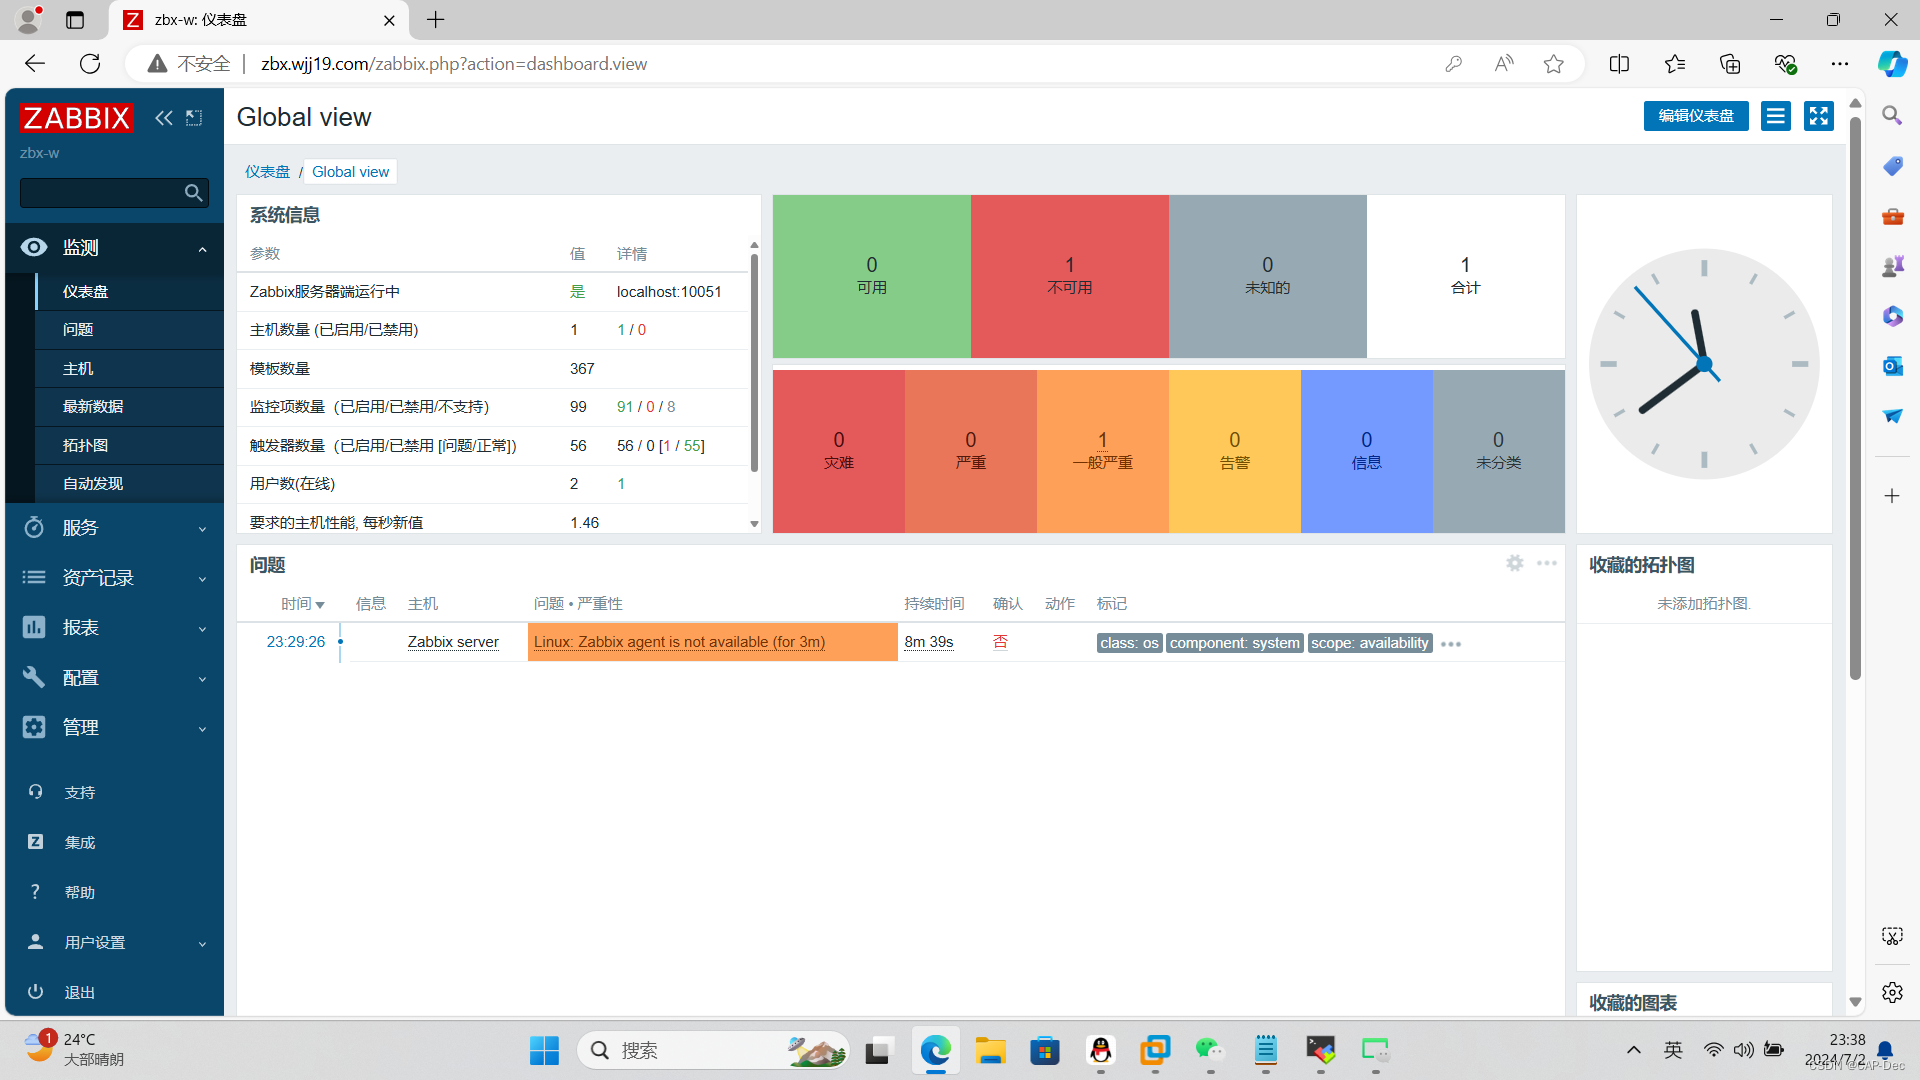
Task: Click the orange 一般严重 severity tile
Action: click(x=1102, y=451)
